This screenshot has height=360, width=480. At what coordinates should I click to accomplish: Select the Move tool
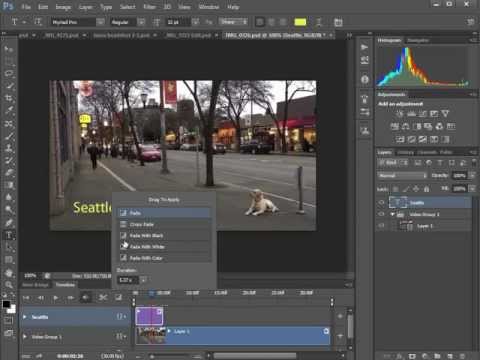pos(9,49)
